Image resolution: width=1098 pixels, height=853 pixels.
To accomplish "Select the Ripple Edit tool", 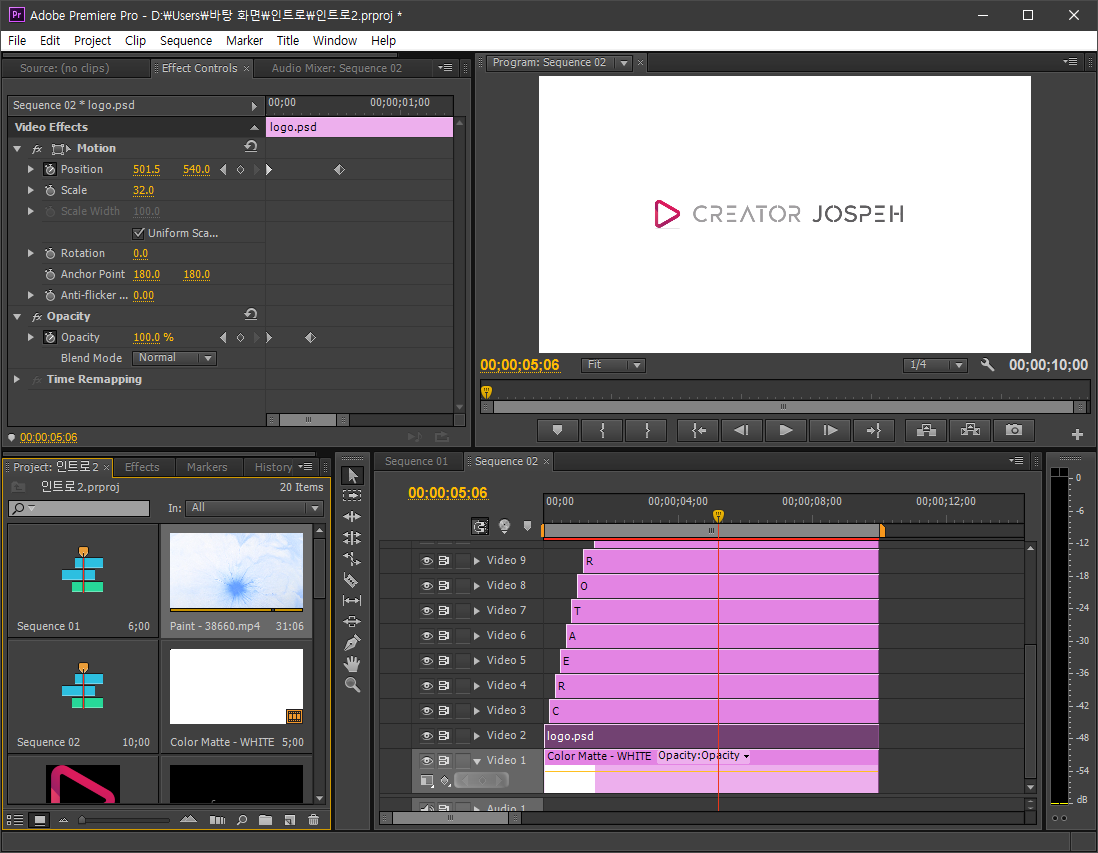I will [x=352, y=516].
